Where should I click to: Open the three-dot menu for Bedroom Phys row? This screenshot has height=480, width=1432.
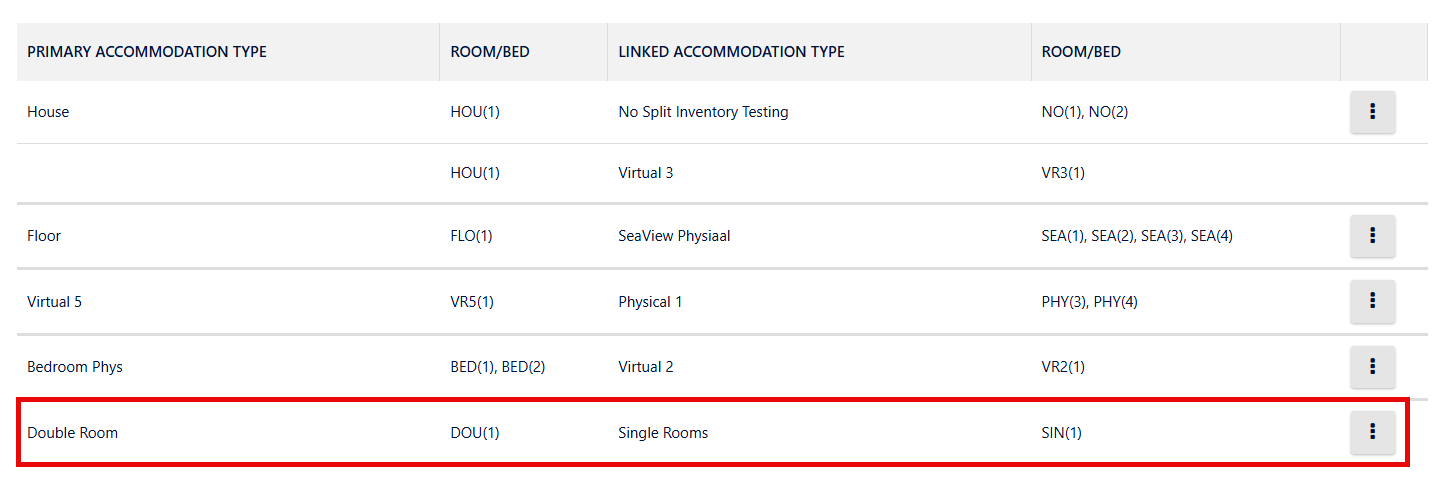1372,366
